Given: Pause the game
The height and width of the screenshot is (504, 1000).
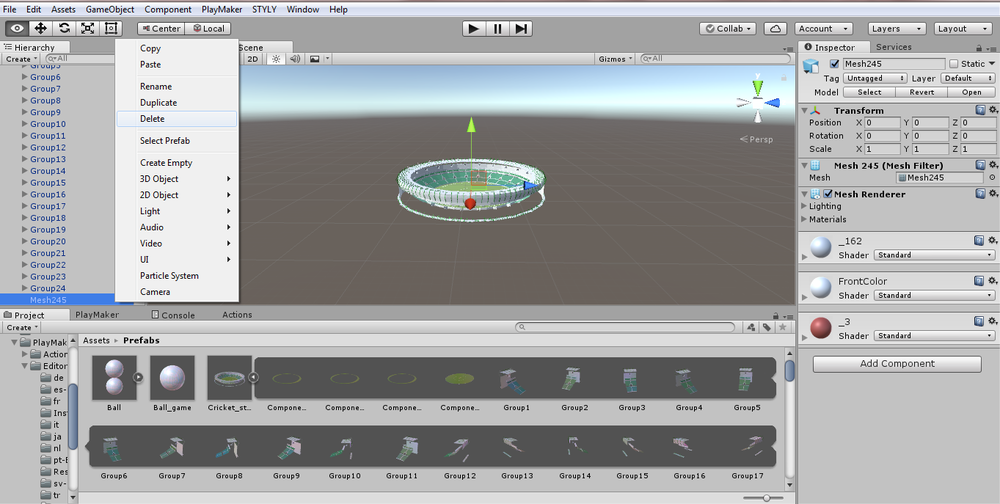Looking at the screenshot, I should [x=497, y=29].
